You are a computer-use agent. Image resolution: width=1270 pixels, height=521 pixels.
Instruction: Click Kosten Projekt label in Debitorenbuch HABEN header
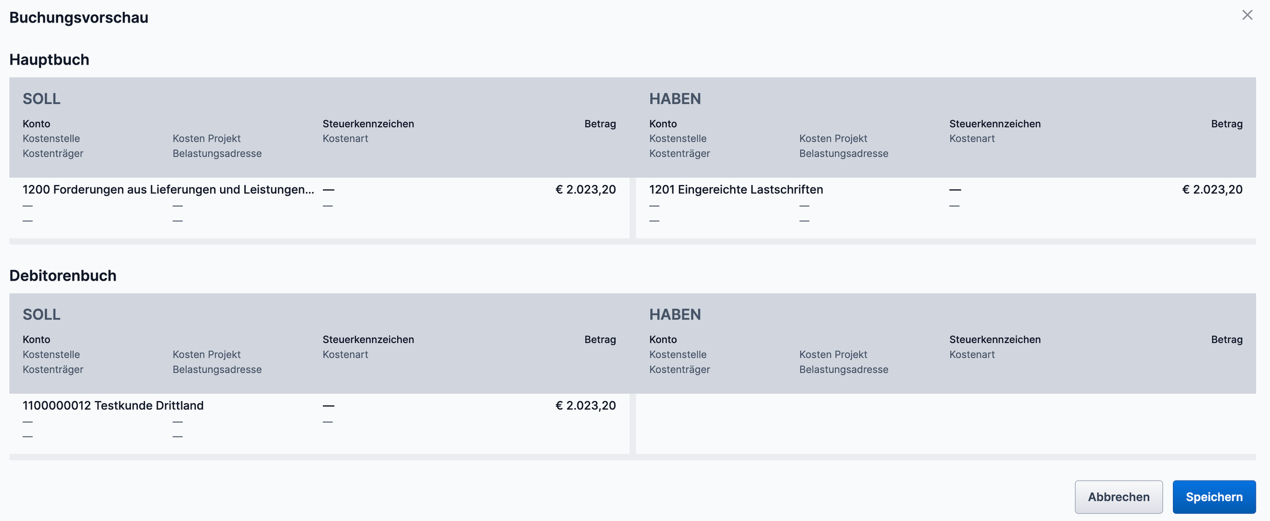pyautogui.click(x=833, y=354)
